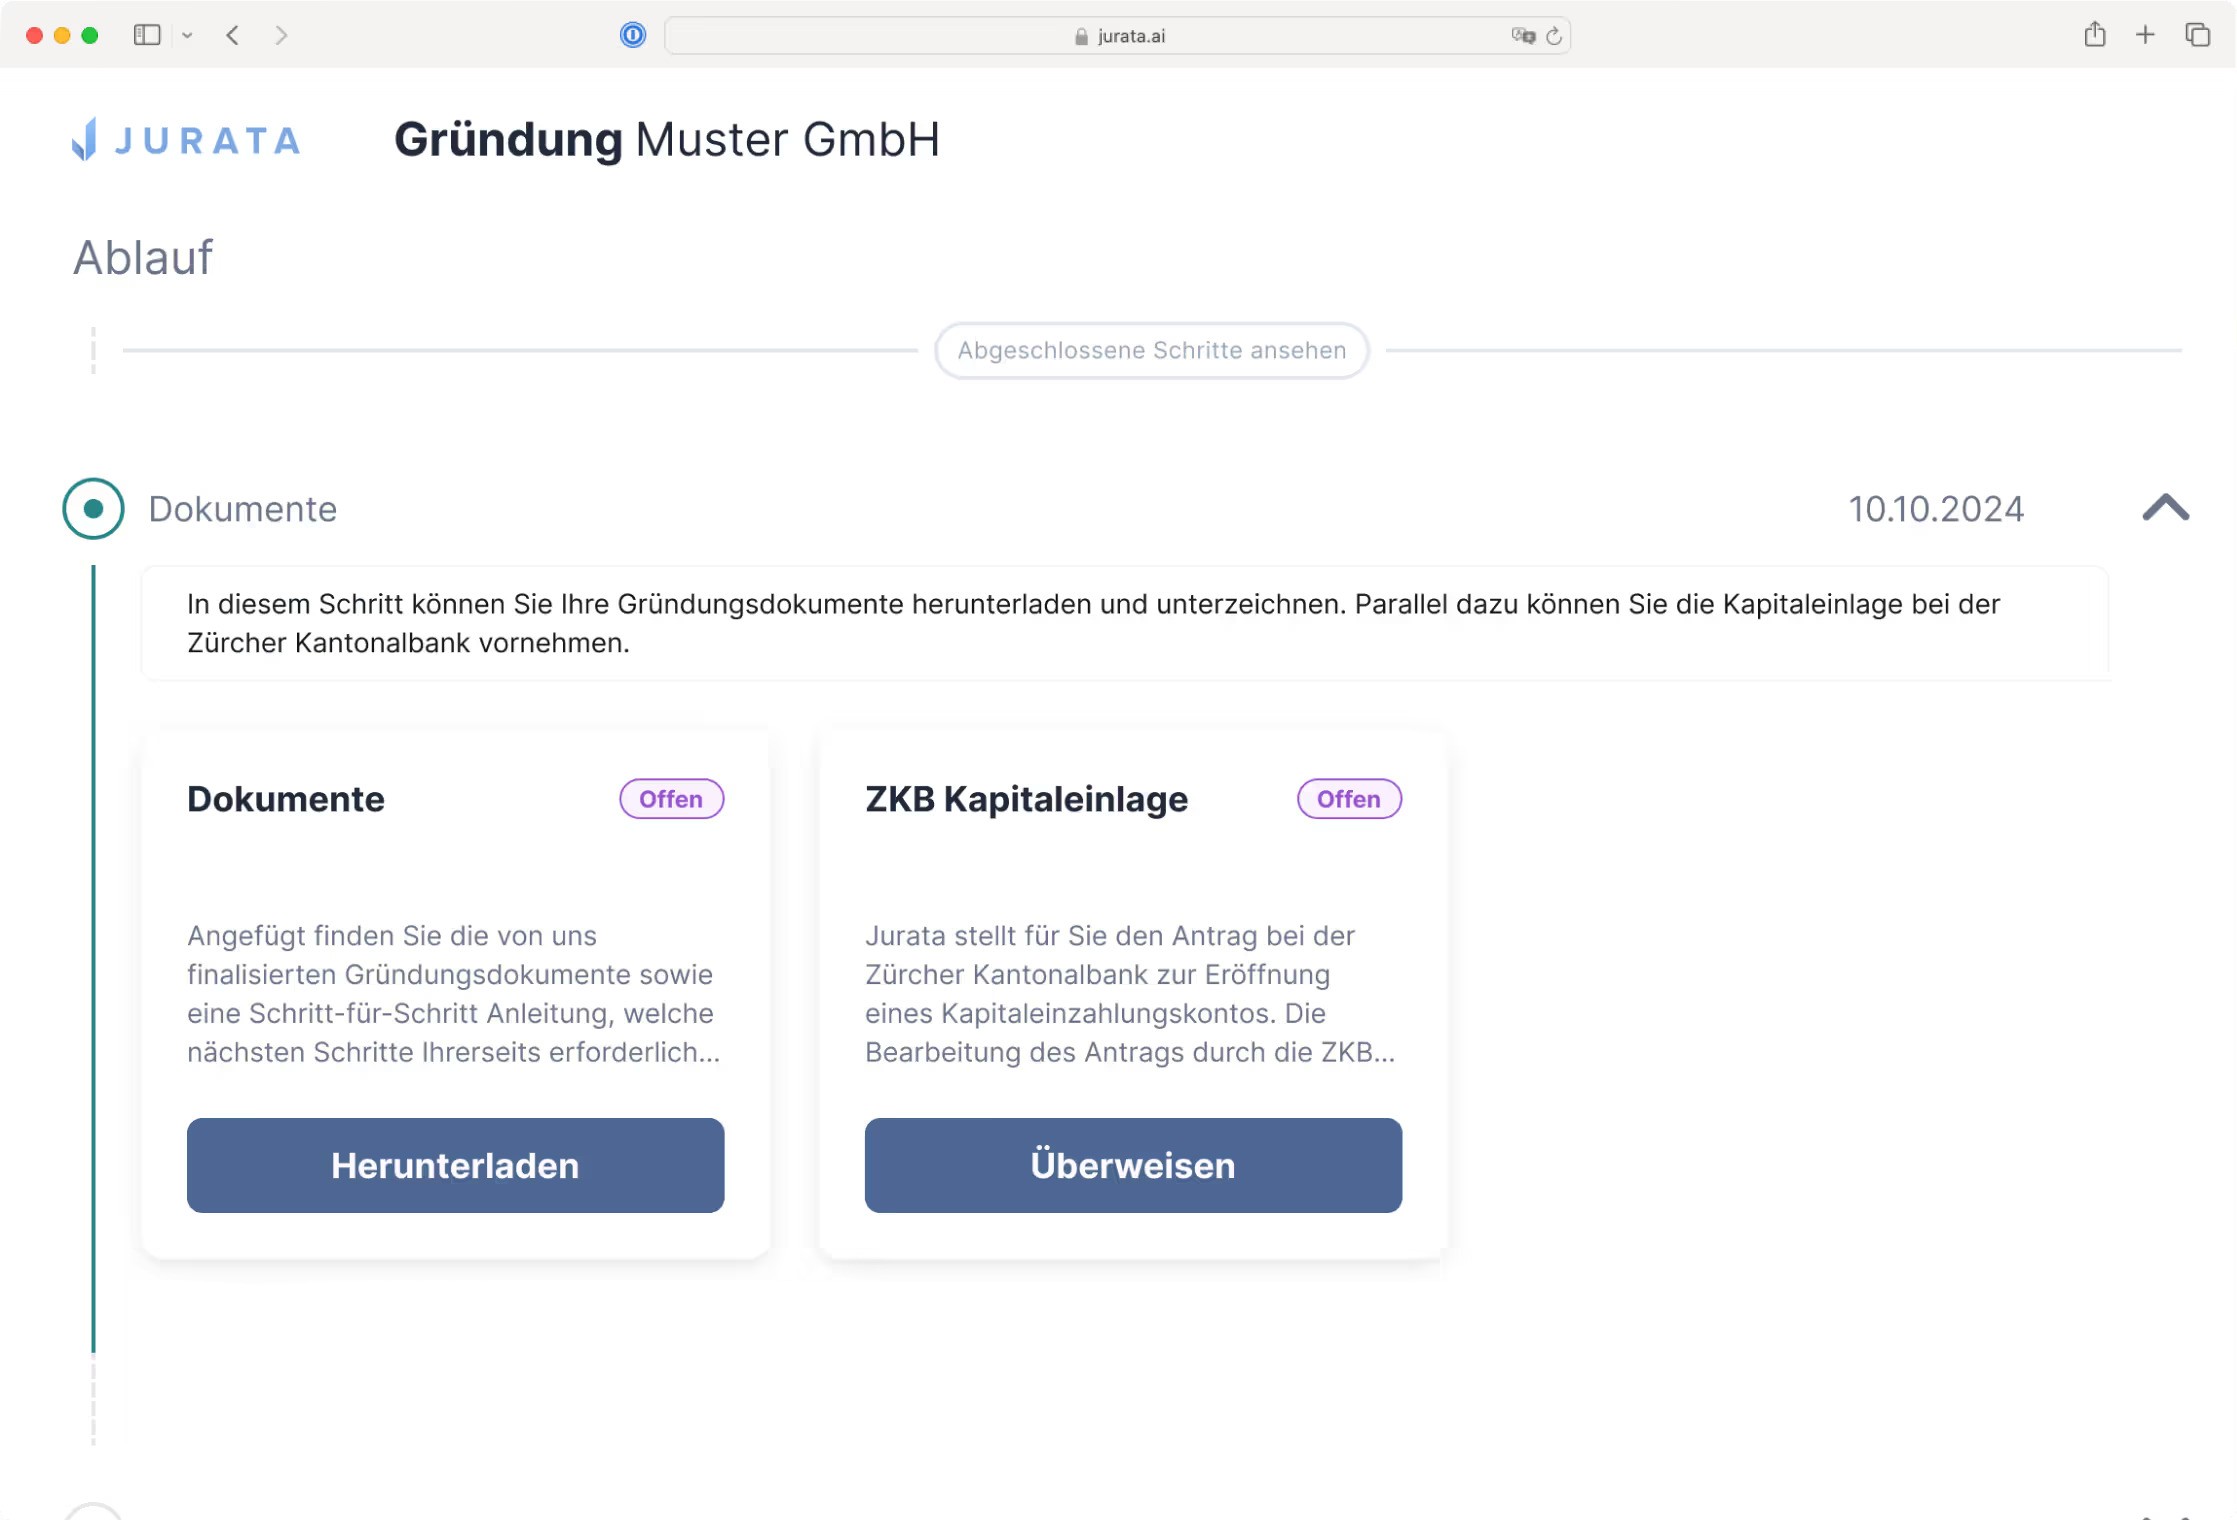Open the 1Password extension icon

click(x=633, y=35)
